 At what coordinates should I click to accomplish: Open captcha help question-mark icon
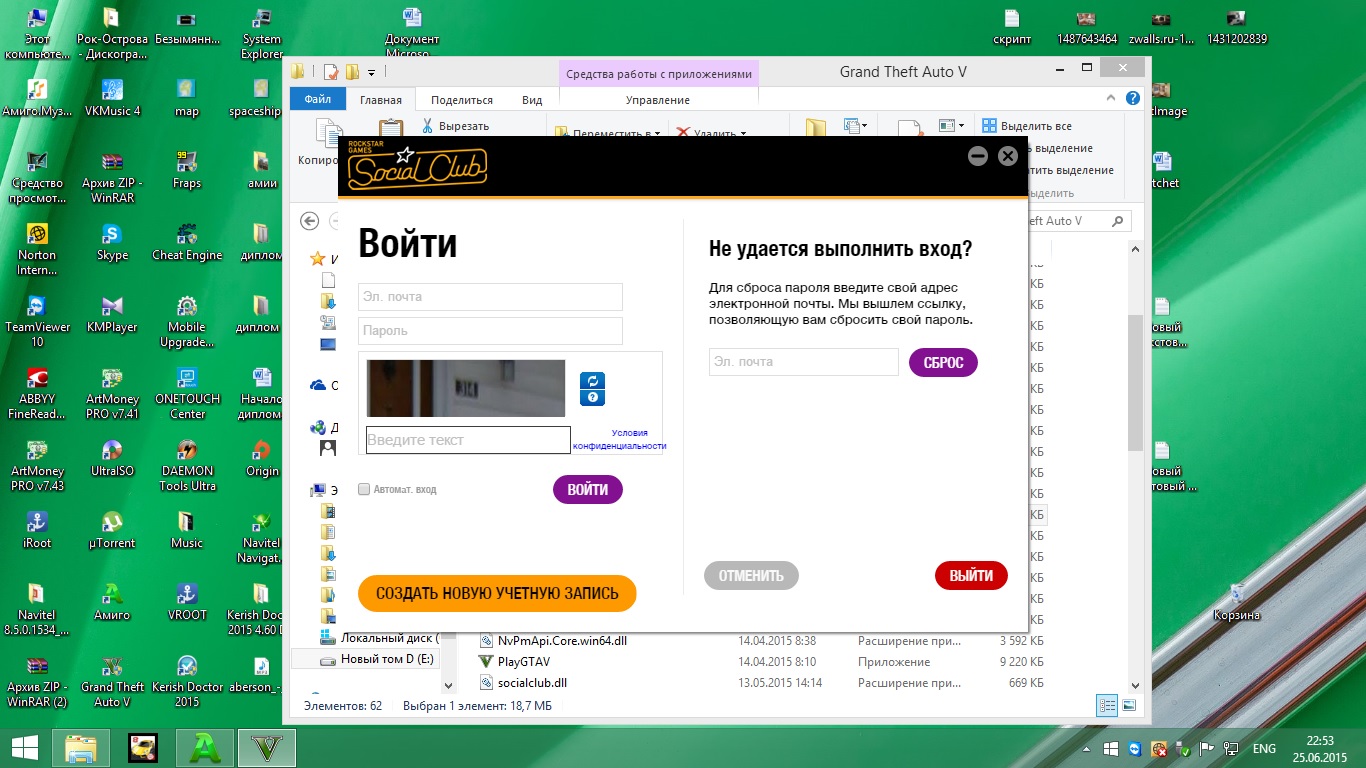click(593, 398)
